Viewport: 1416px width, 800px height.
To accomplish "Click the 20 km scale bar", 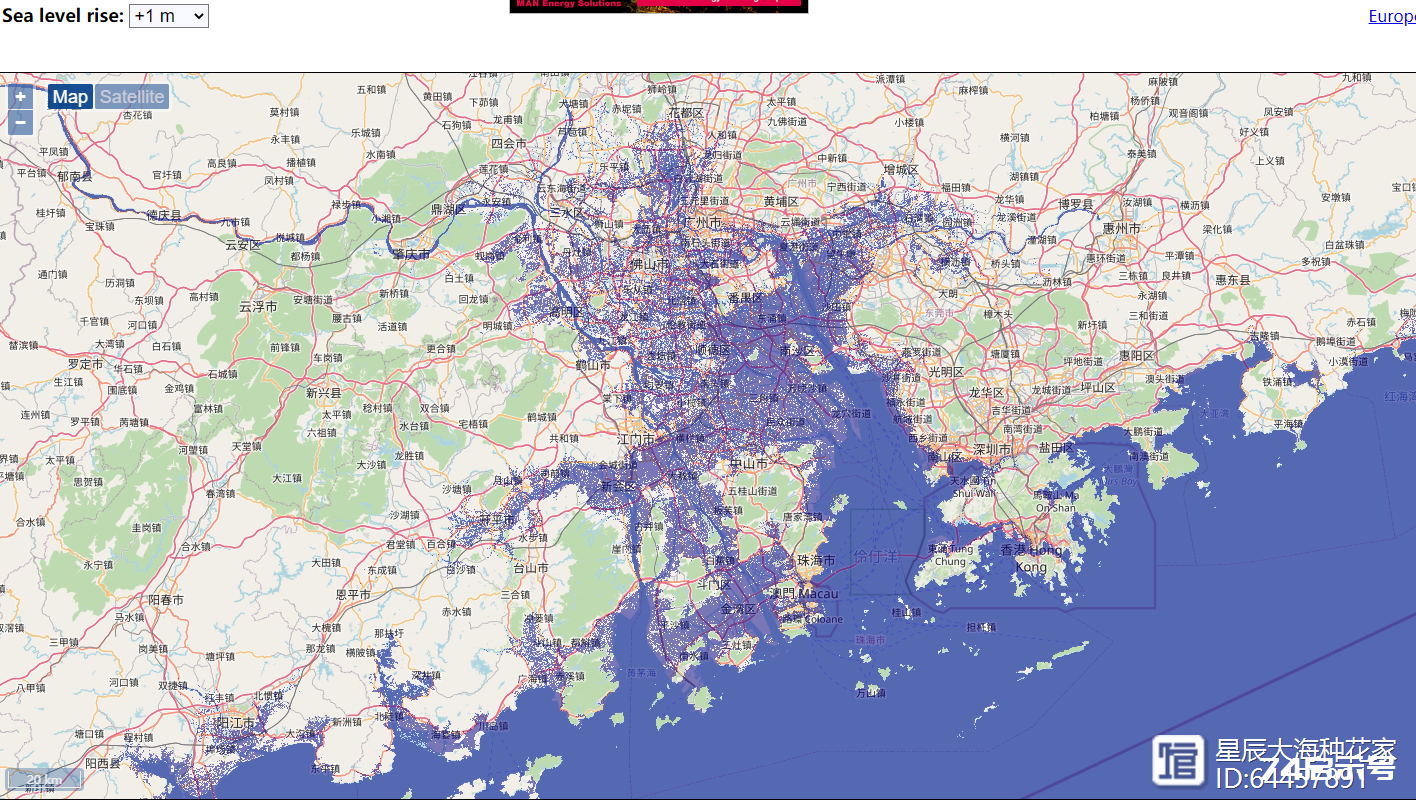I will [44, 779].
